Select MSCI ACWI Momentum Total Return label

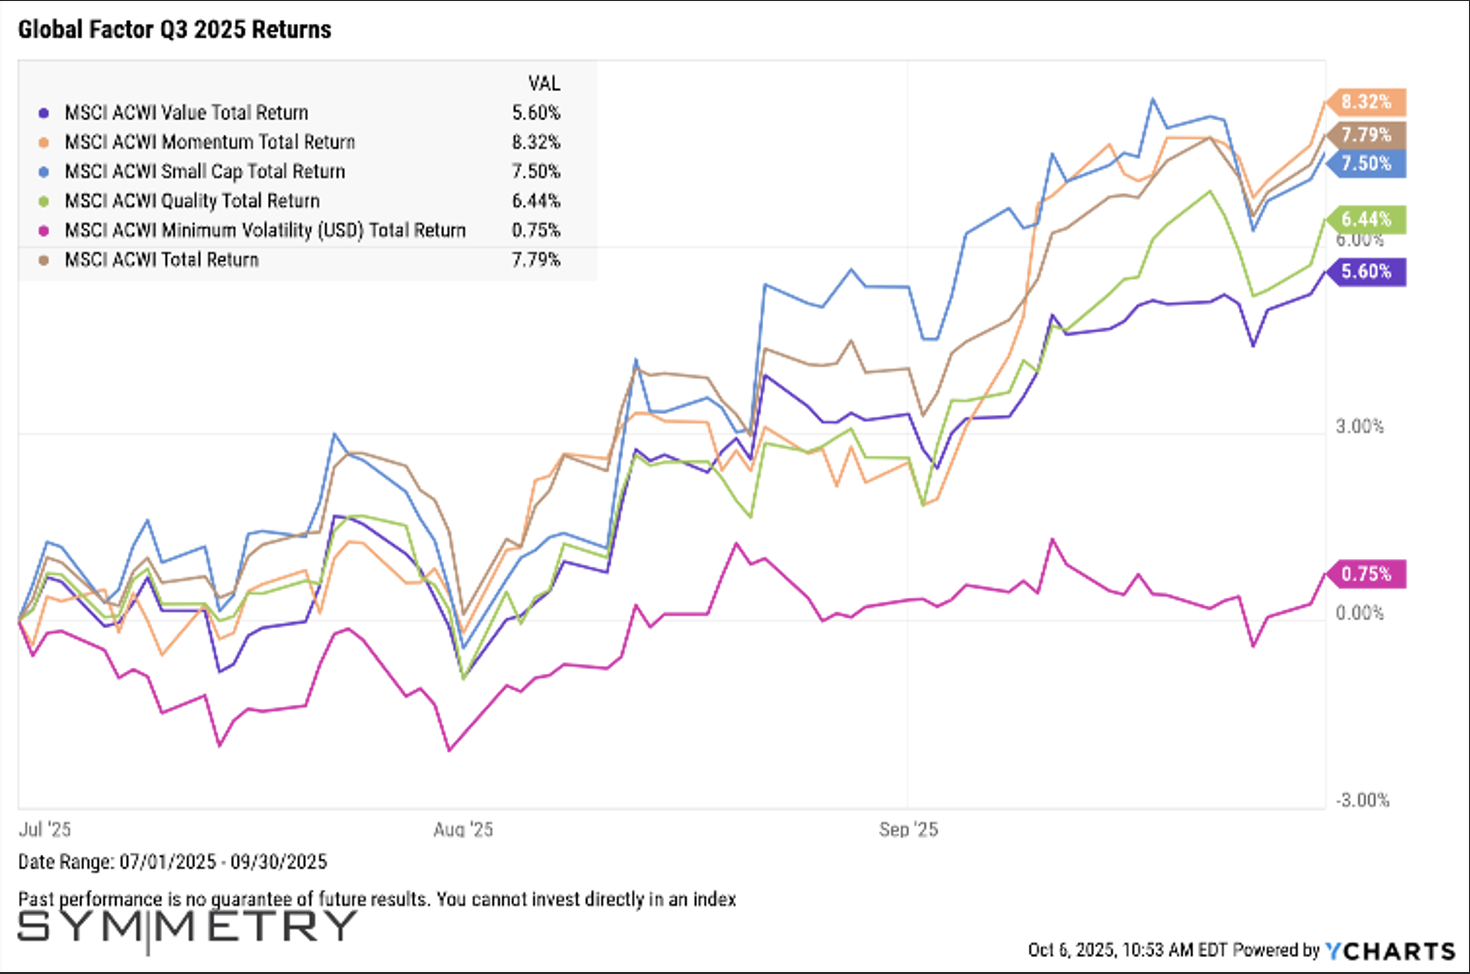click(210, 142)
